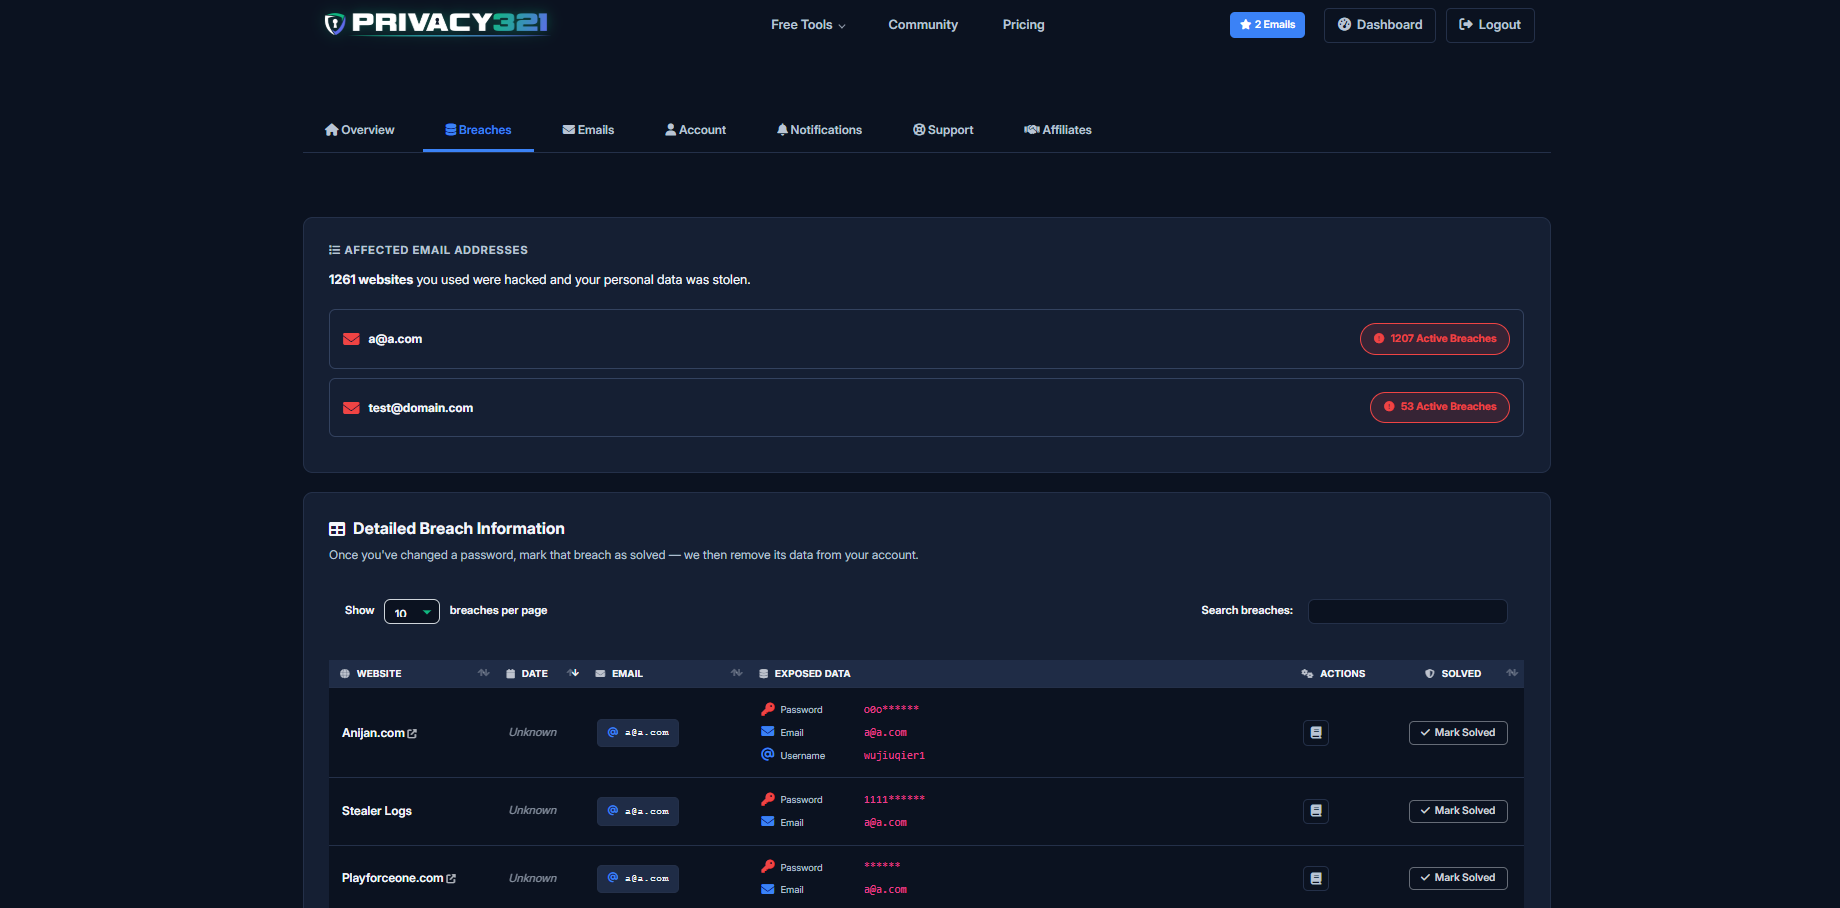Click the Privacy321 shield logo
Image resolution: width=1840 pixels, height=908 pixels.
coord(435,23)
